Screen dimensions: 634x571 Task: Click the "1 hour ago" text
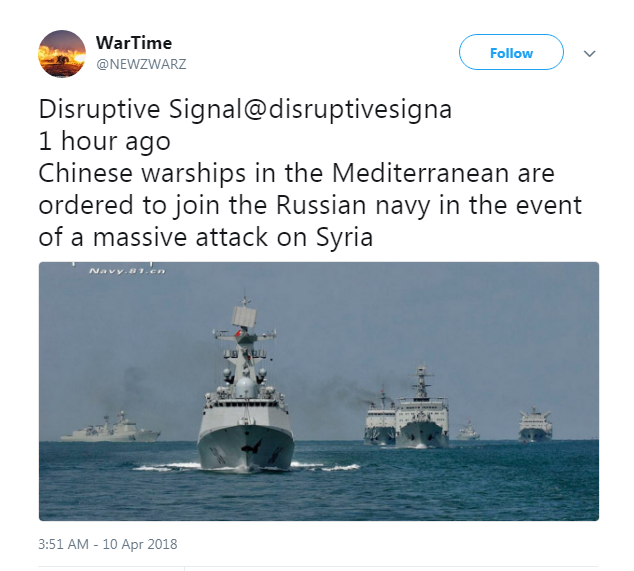point(105,141)
